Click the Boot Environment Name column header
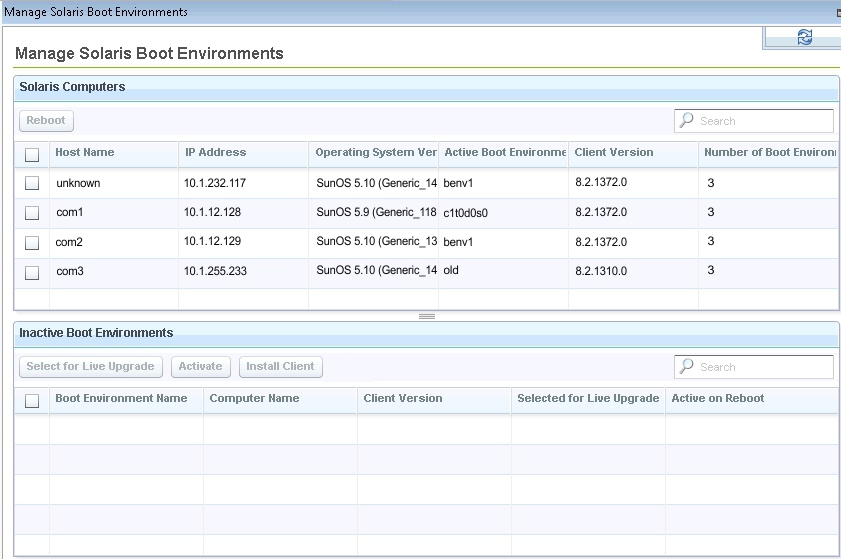 [x=121, y=399]
